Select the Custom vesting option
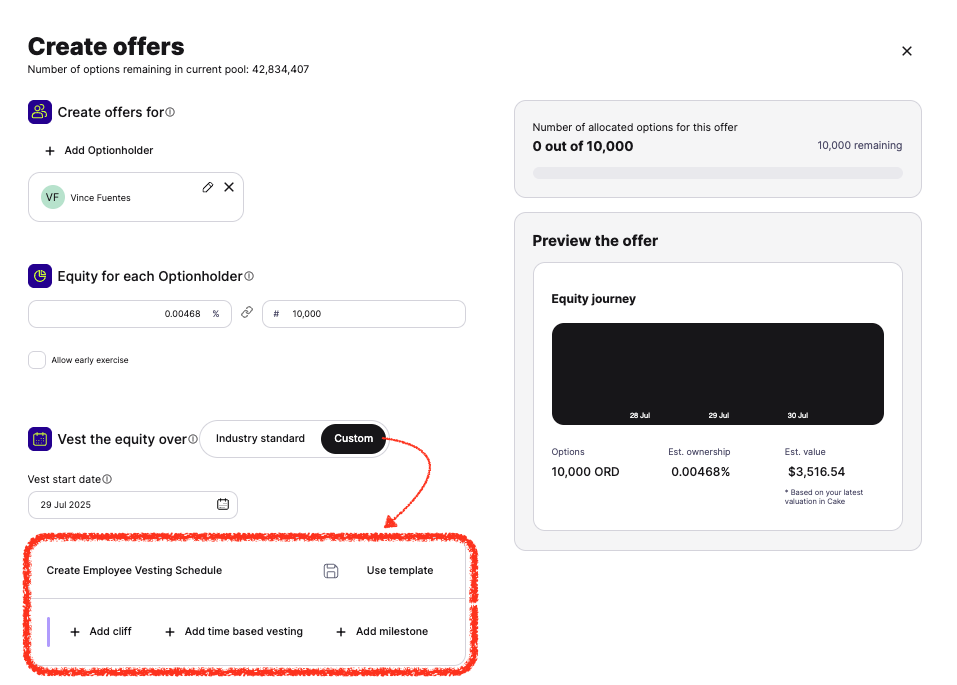This screenshot has width=957, height=685. [353, 438]
